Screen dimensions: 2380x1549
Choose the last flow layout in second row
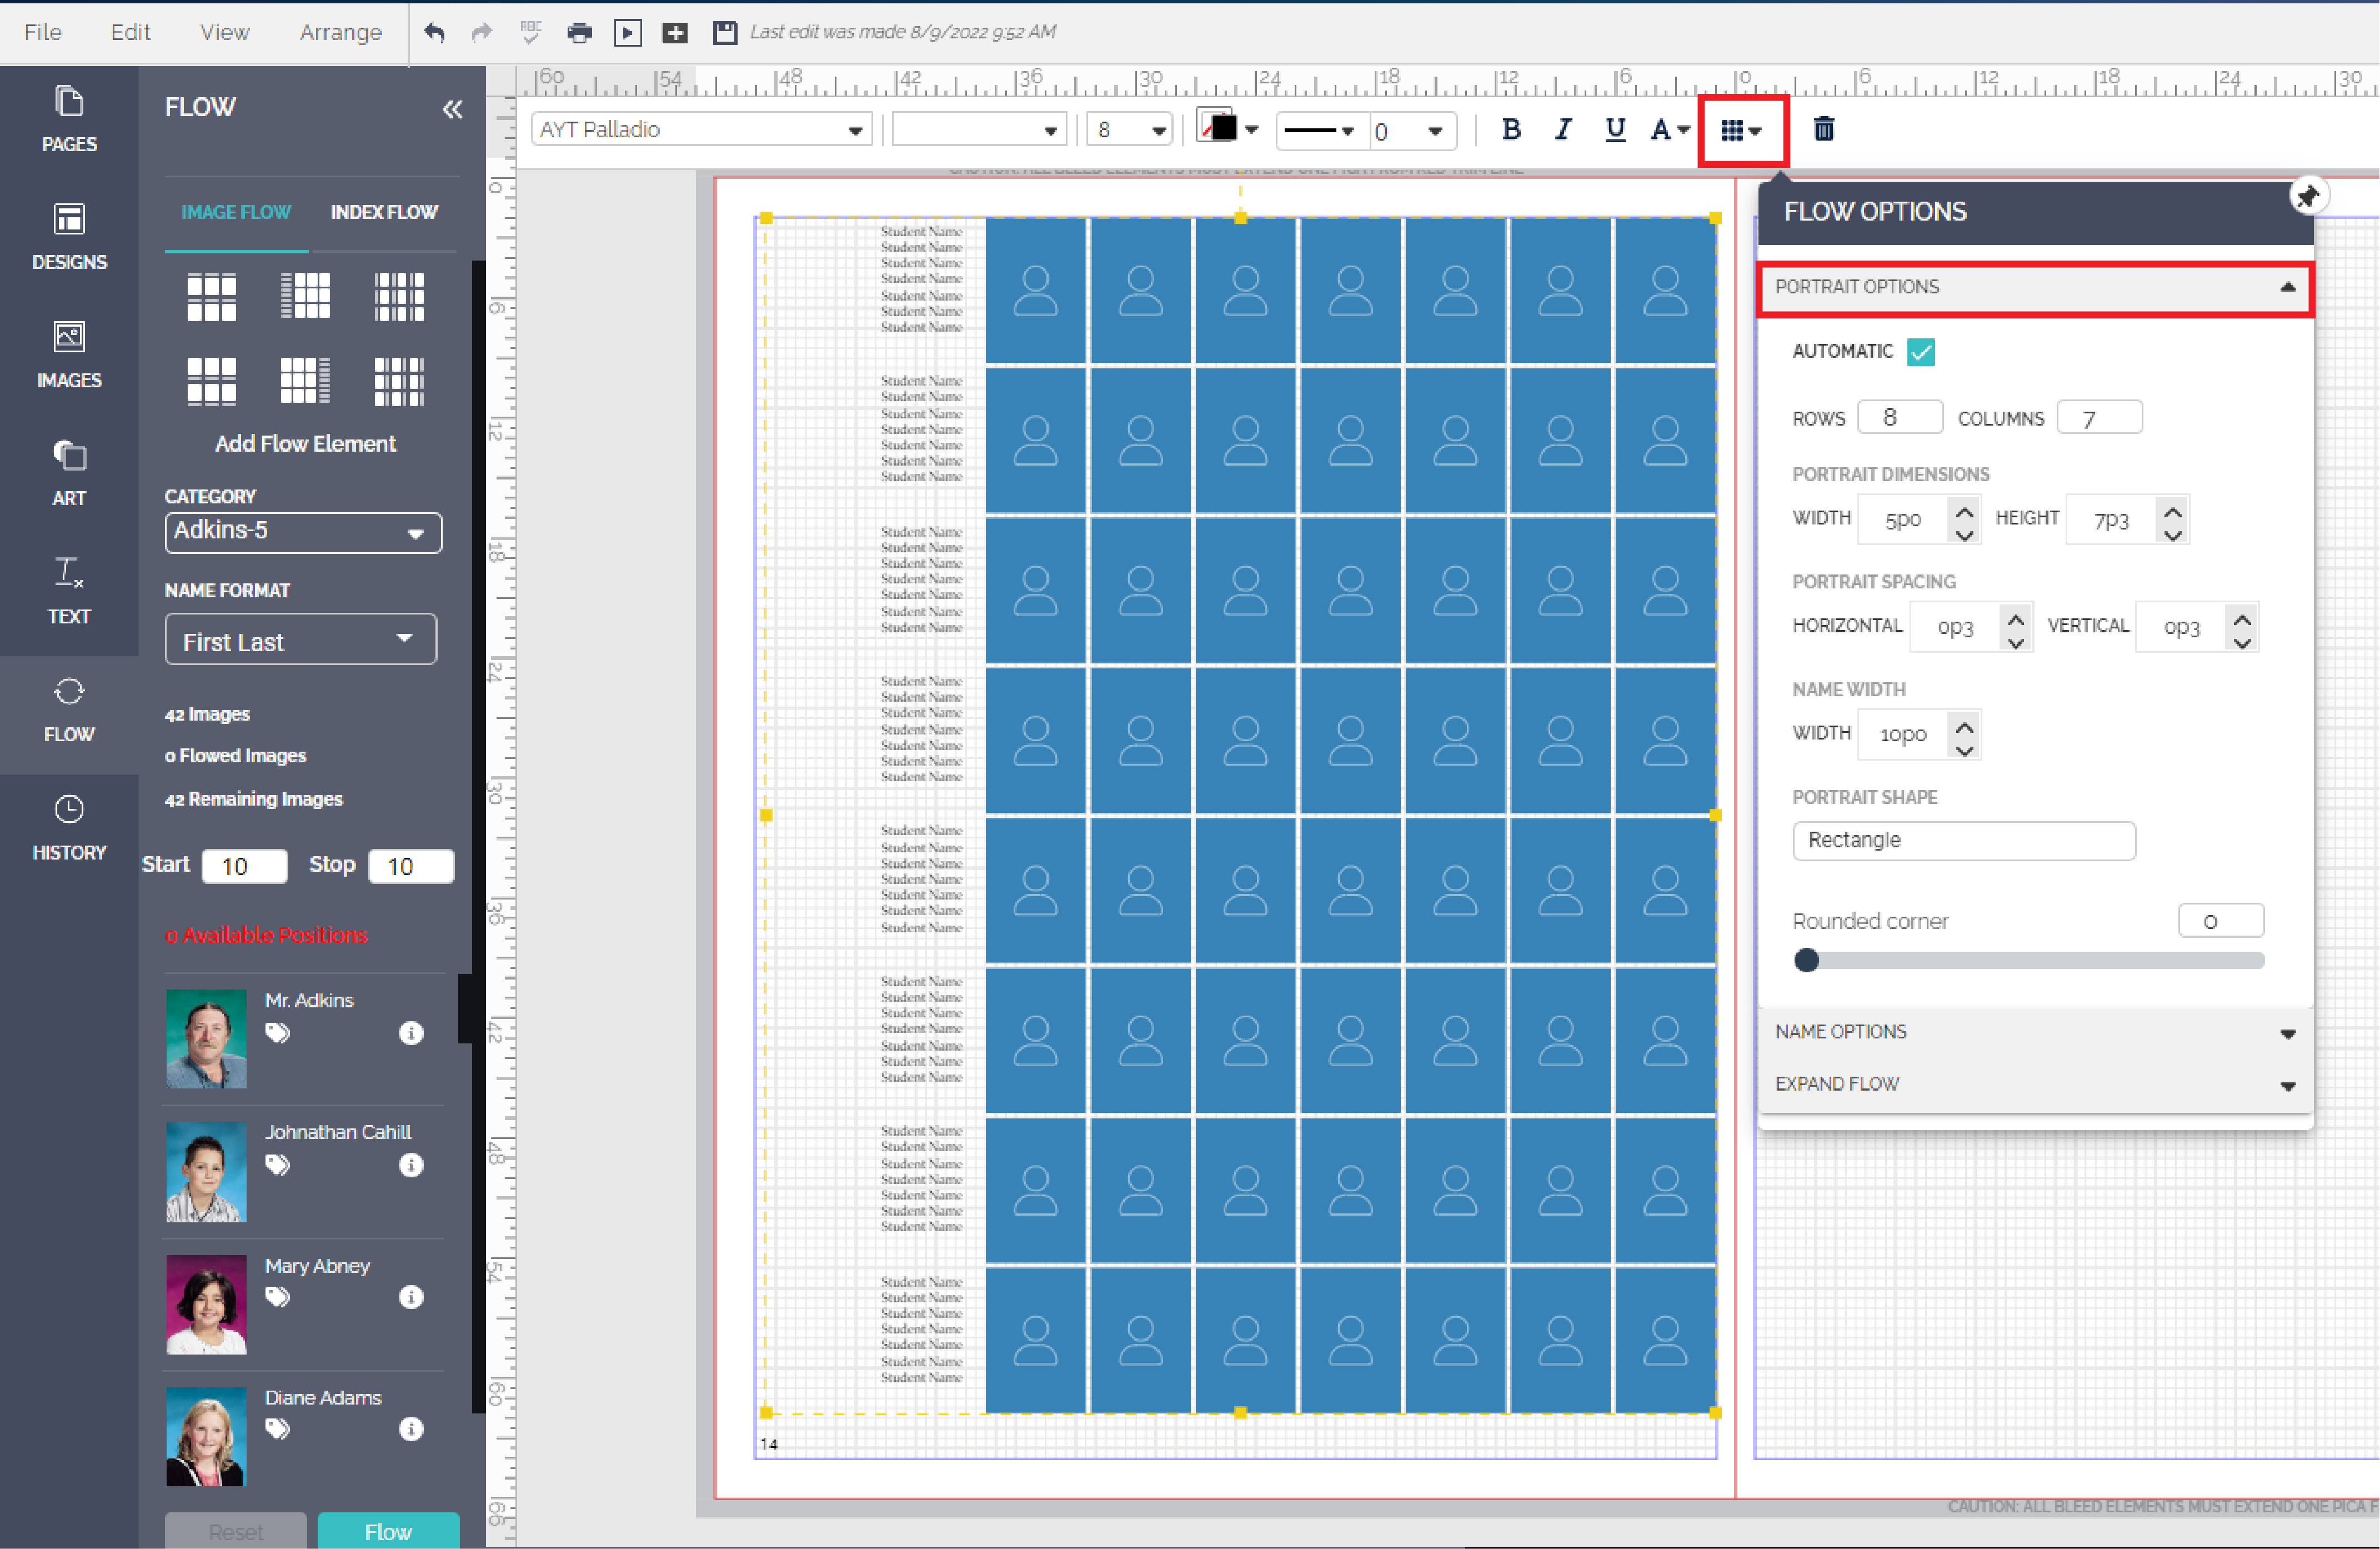[x=399, y=381]
